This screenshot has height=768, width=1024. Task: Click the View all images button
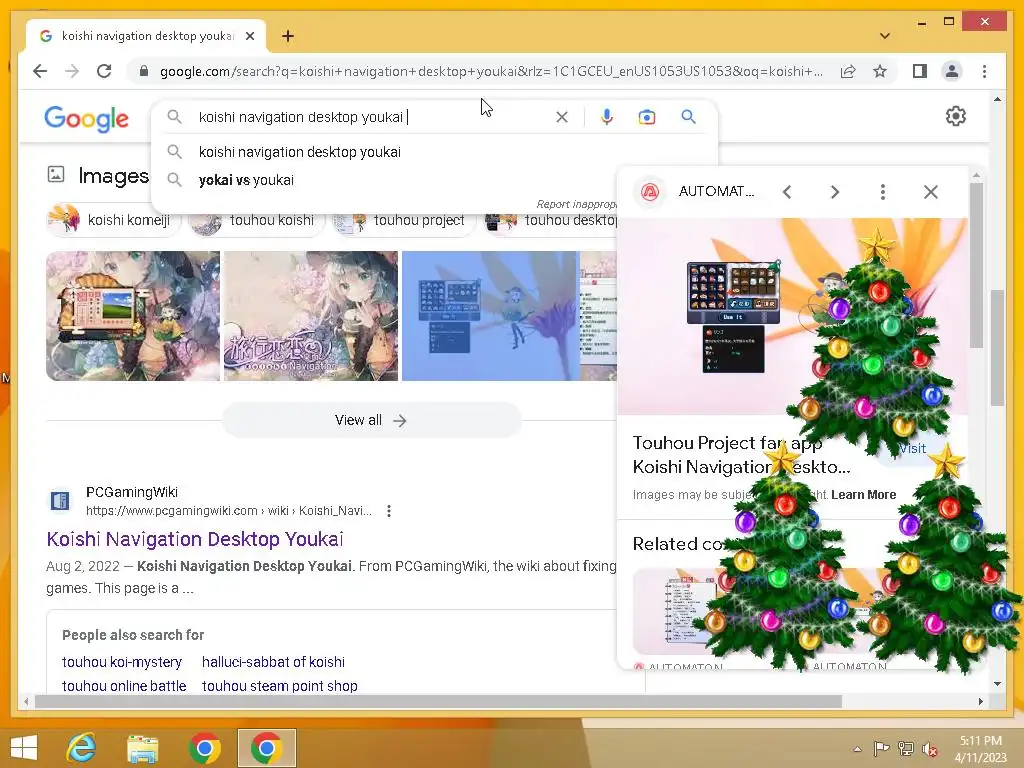click(372, 421)
